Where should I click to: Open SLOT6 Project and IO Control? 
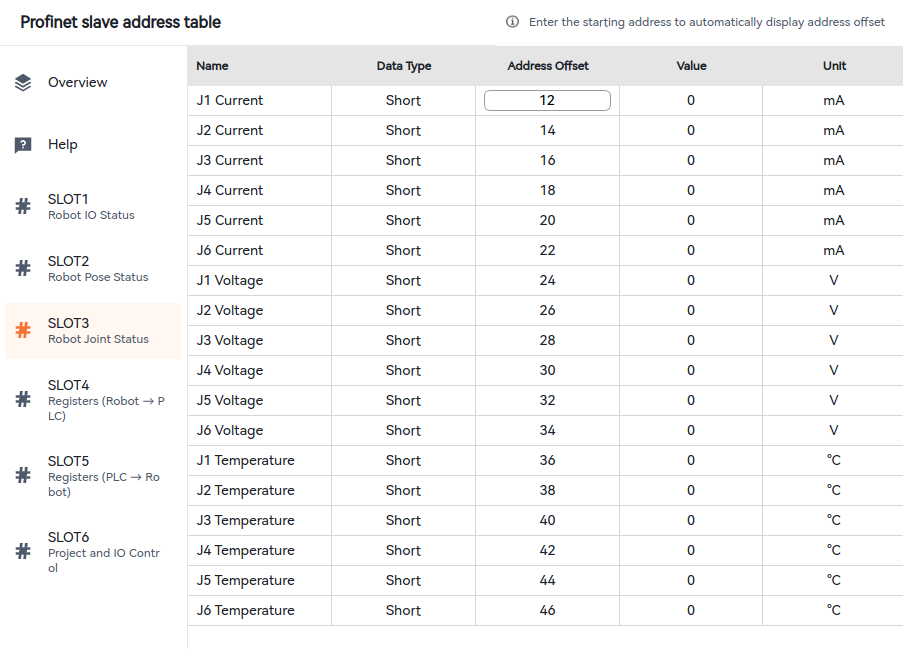(103, 552)
